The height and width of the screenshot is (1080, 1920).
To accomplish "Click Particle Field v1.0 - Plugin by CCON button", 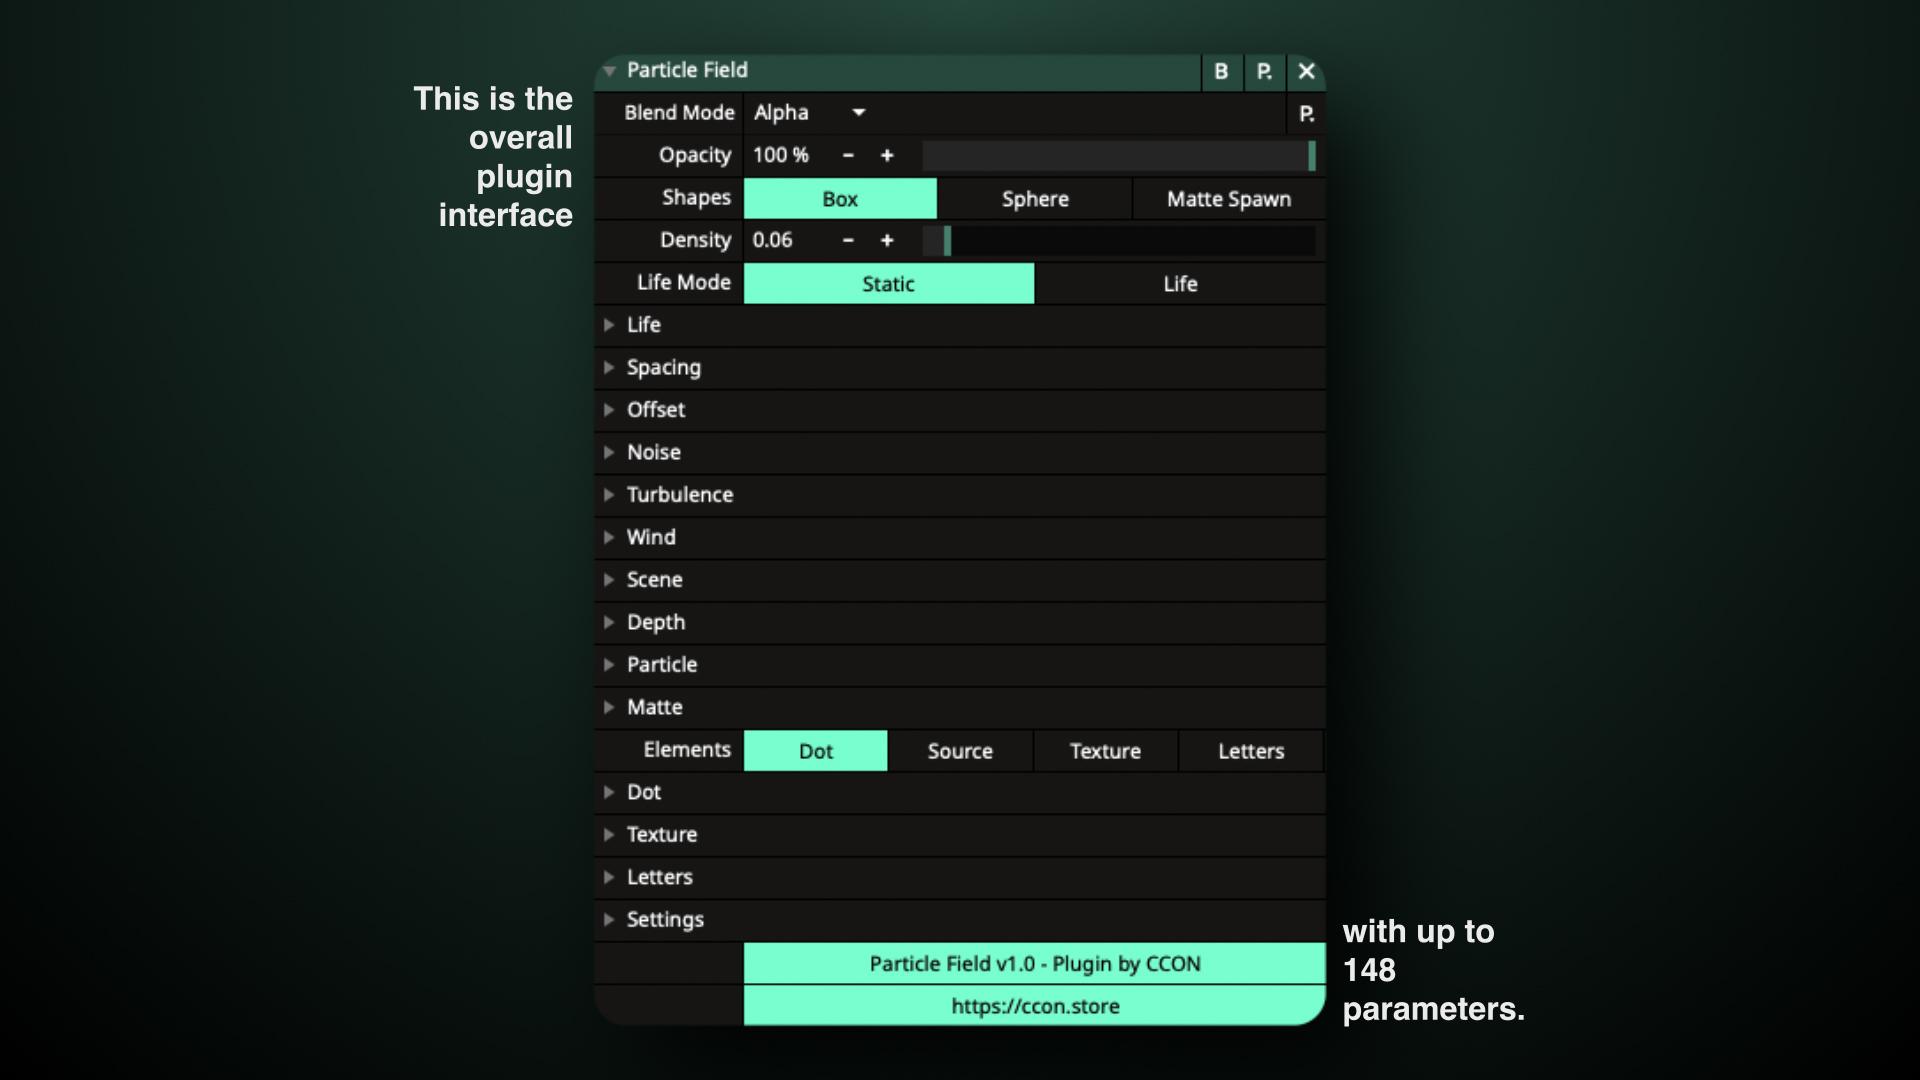I will [1035, 964].
